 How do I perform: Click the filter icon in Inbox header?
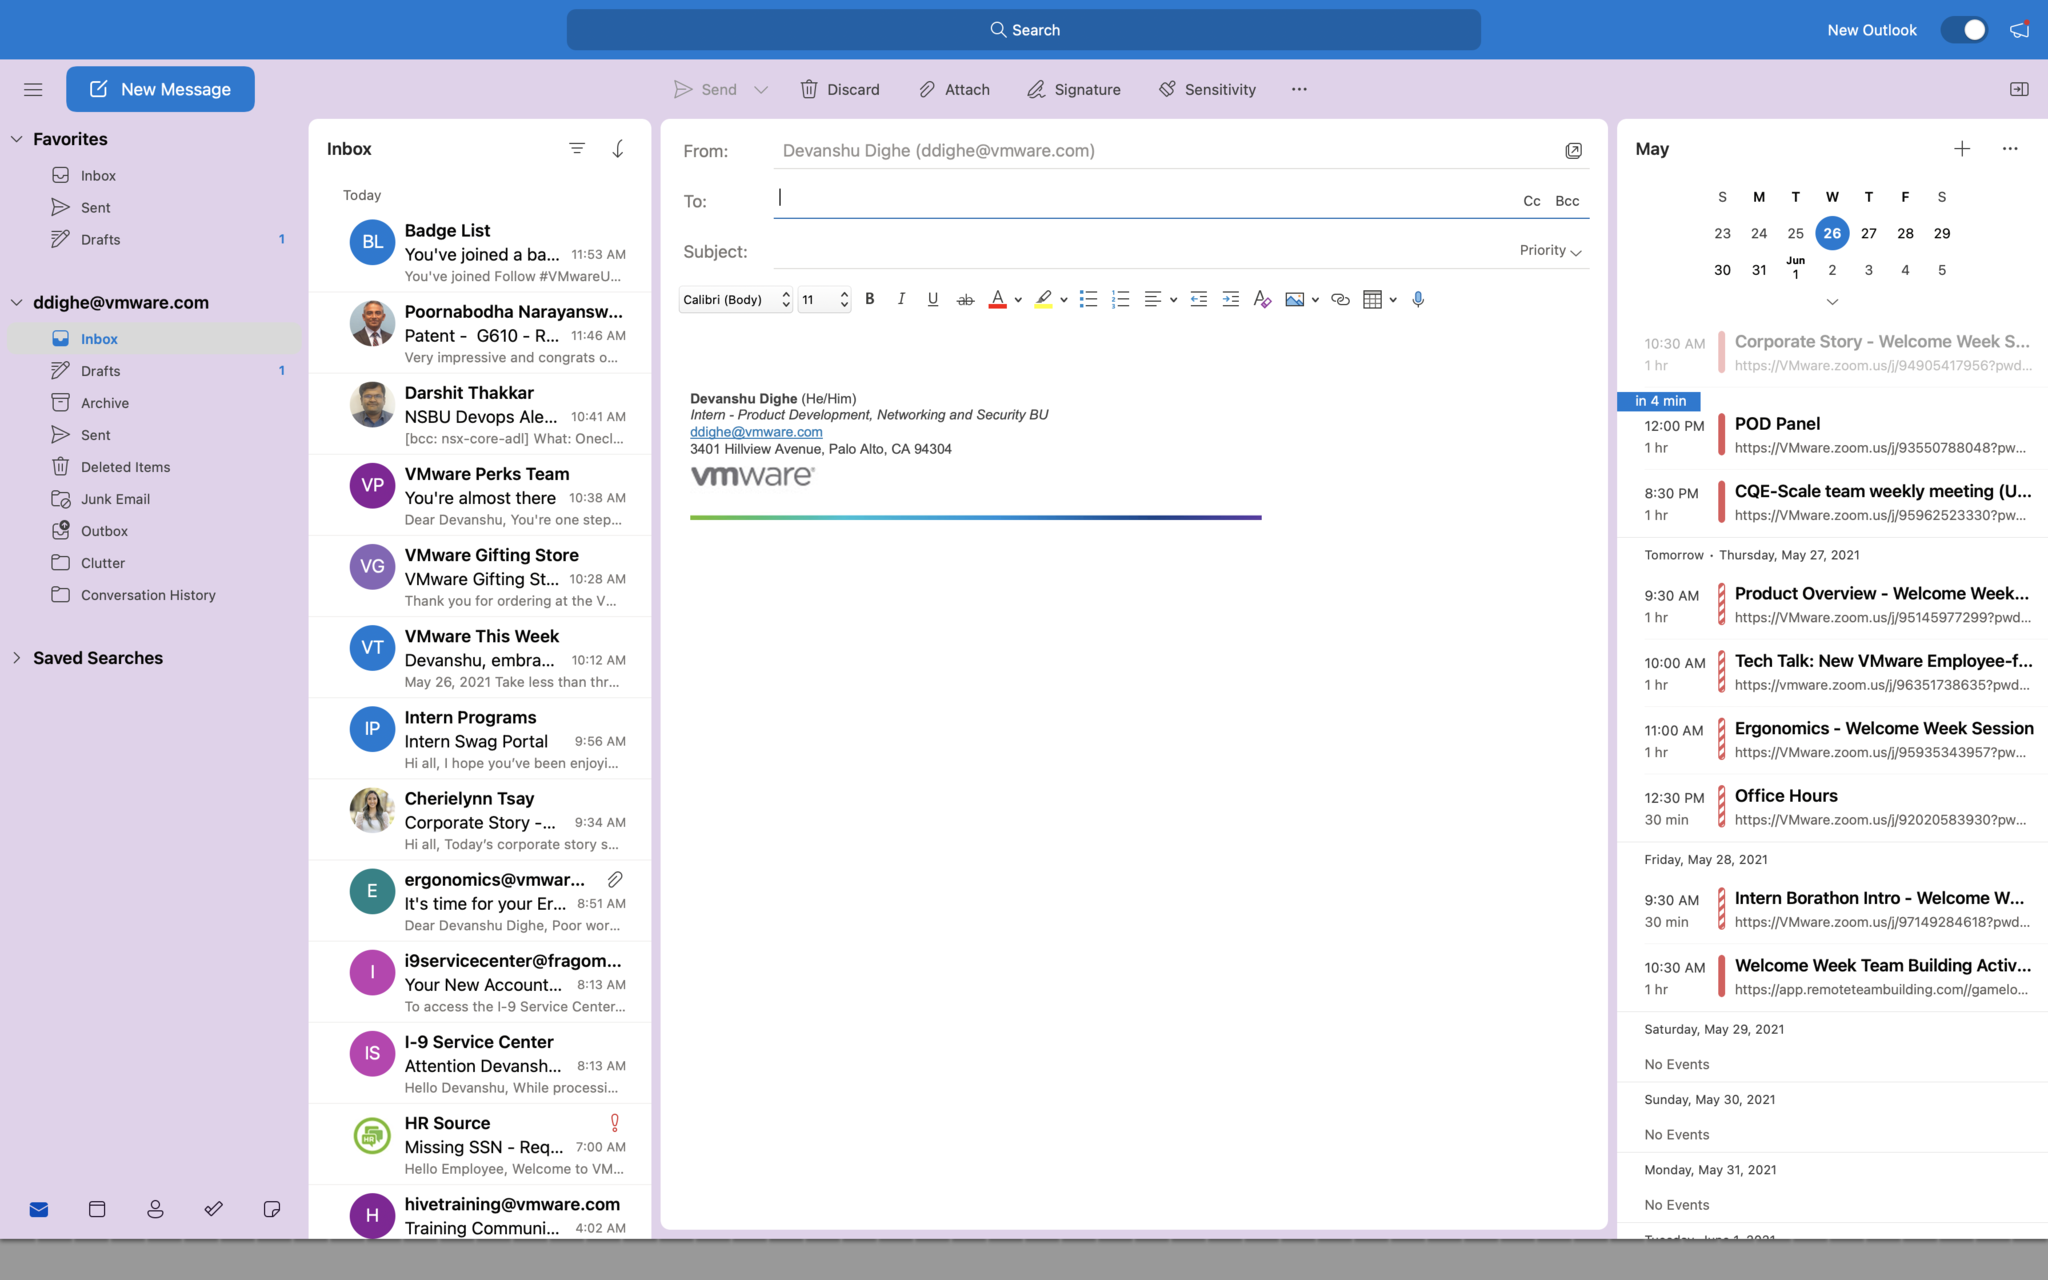pyautogui.click(x=577, y=149)
